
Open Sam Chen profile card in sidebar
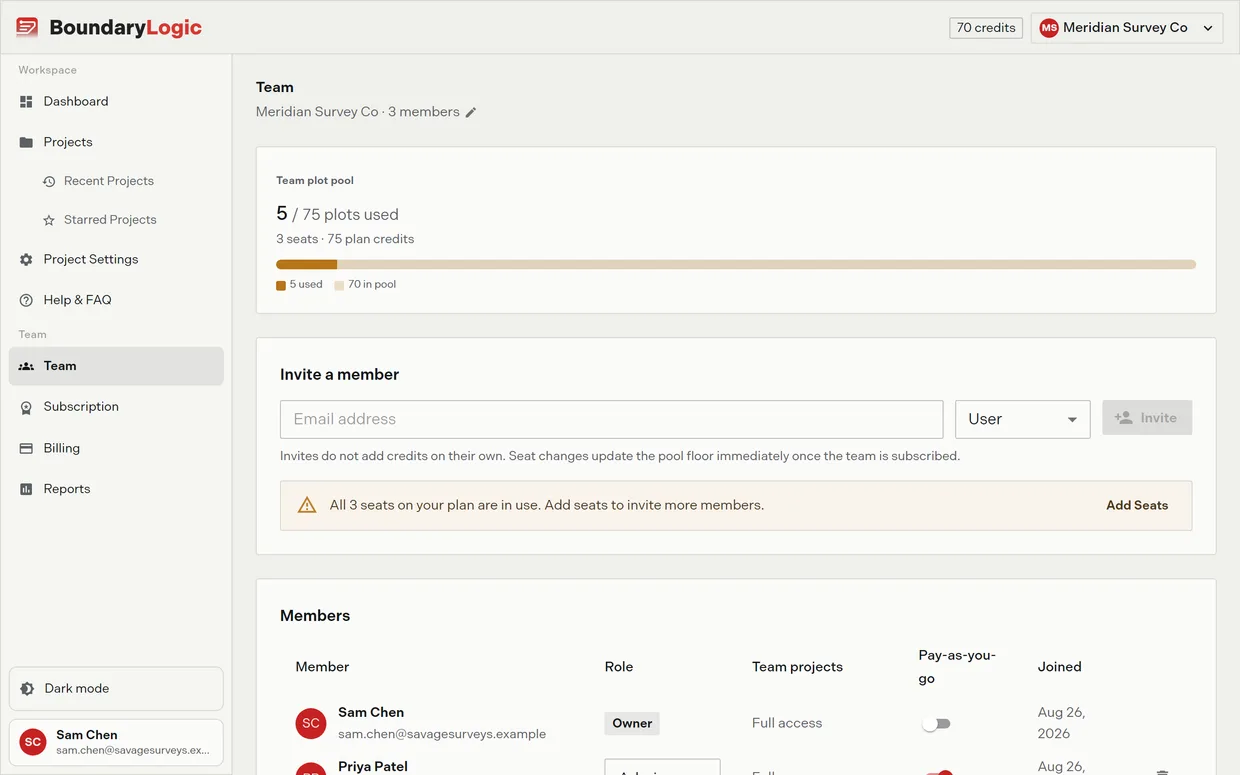coord(116,742)
